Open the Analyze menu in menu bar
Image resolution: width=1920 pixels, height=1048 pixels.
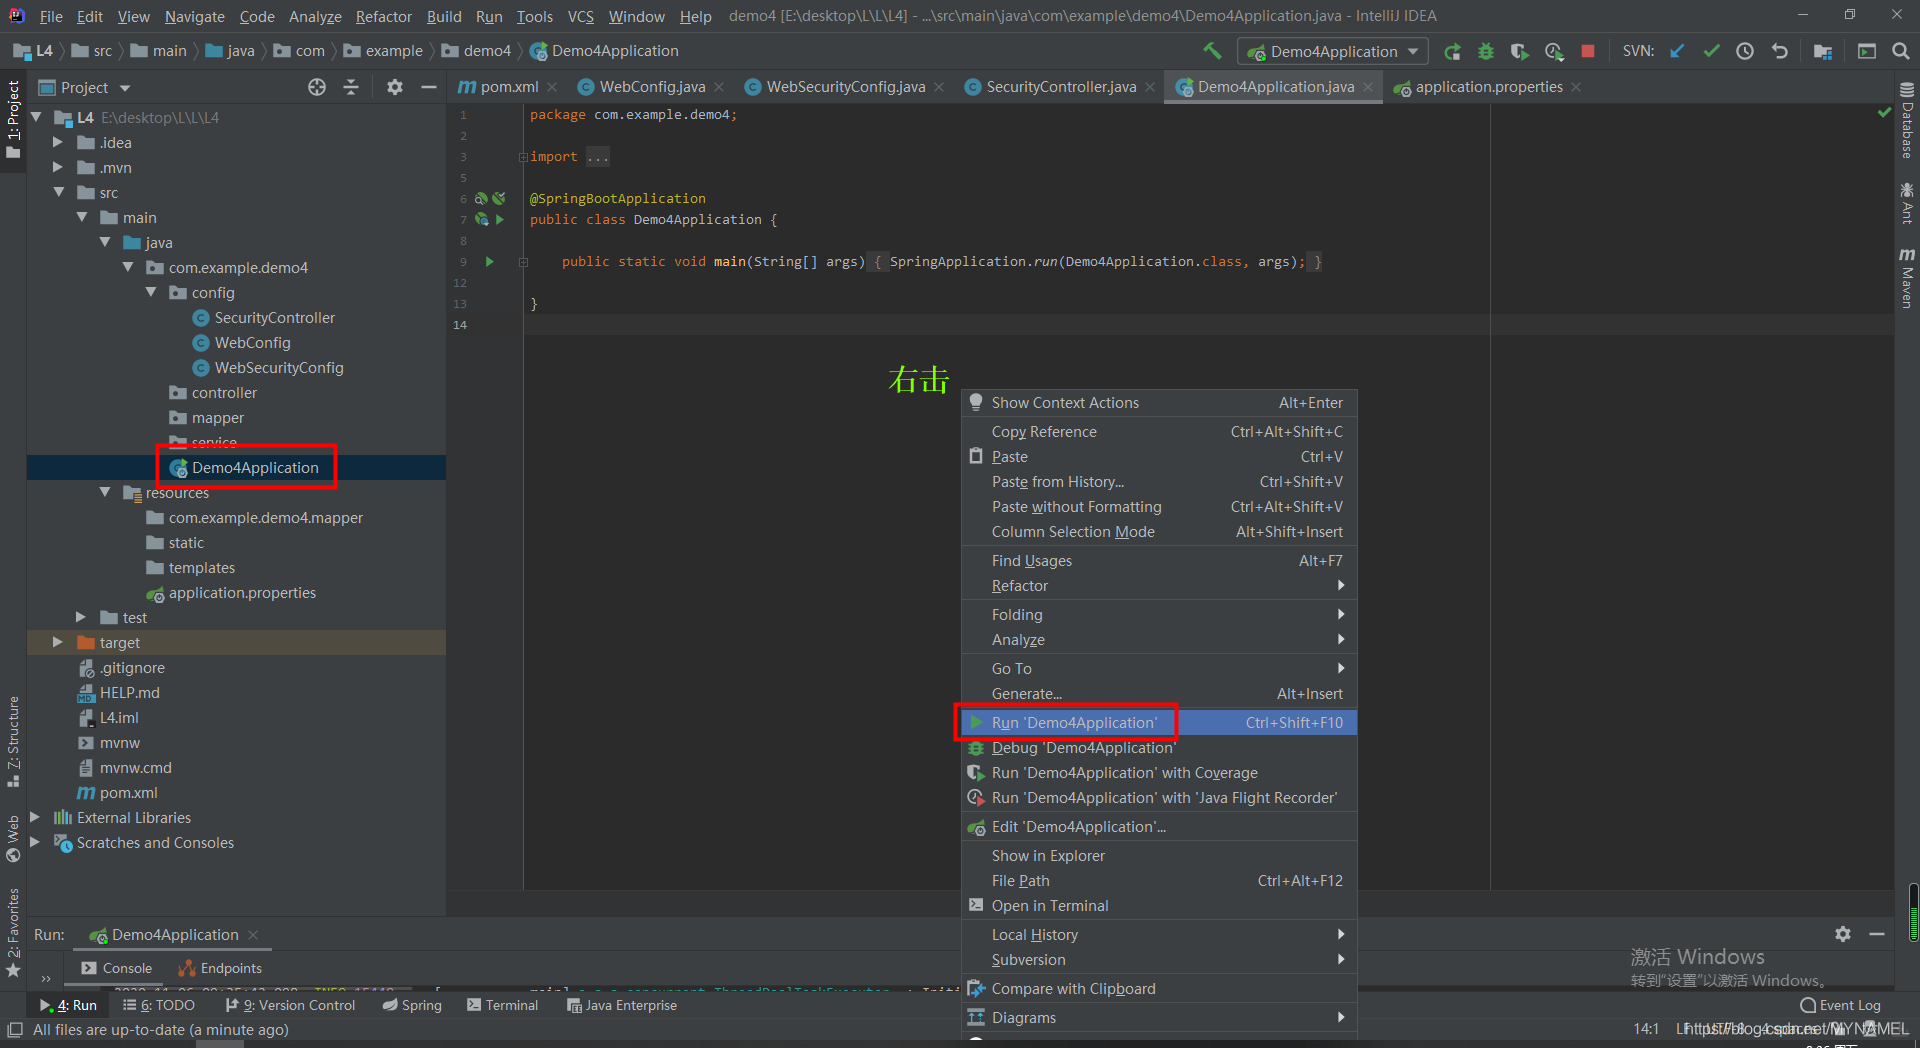coord(315,16)
